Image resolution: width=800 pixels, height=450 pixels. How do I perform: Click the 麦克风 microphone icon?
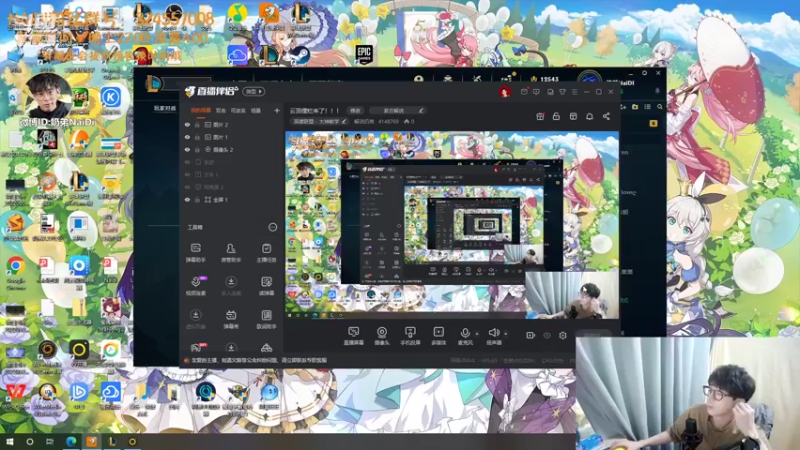465,333
